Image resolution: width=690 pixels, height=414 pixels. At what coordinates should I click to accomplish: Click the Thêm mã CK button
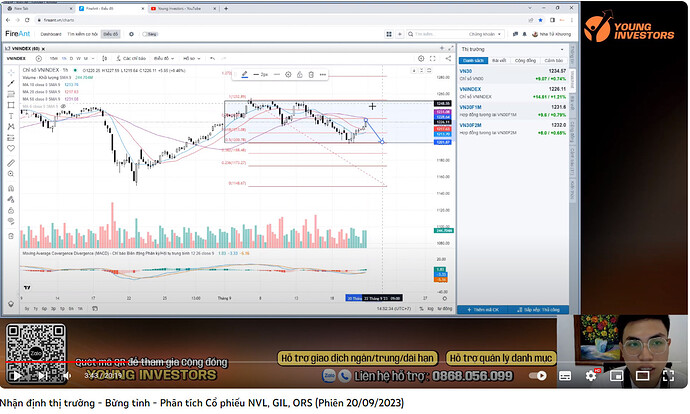click(x=483, y=310)
